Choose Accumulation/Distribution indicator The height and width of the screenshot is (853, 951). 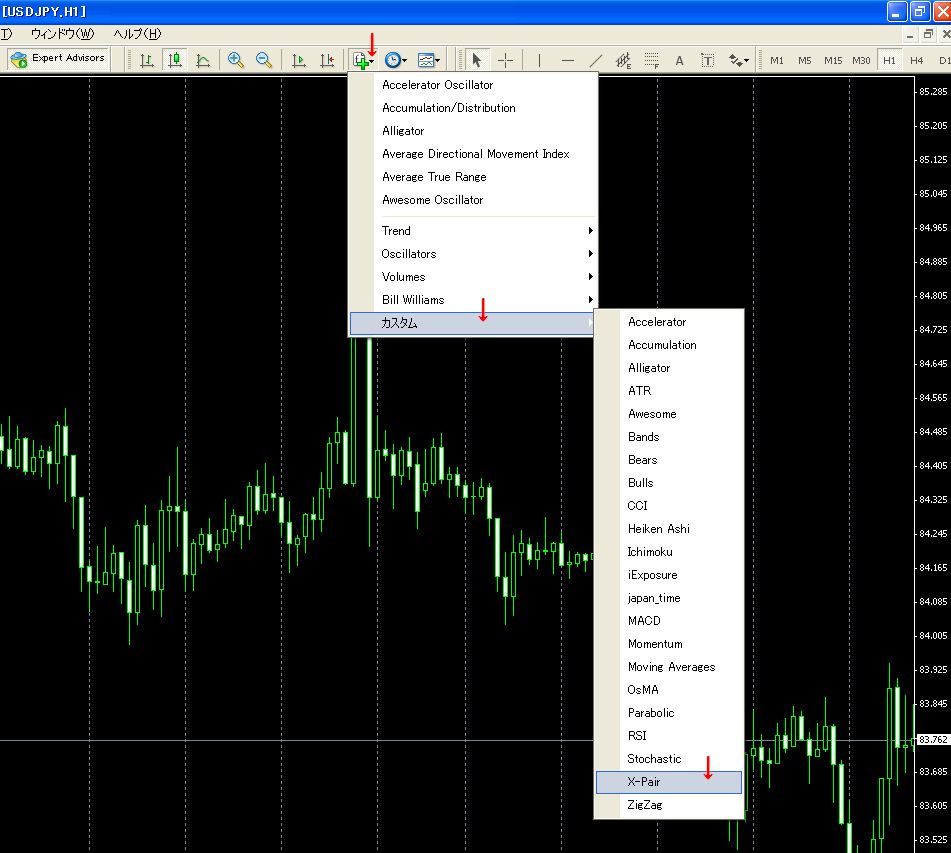pos(473,108)
